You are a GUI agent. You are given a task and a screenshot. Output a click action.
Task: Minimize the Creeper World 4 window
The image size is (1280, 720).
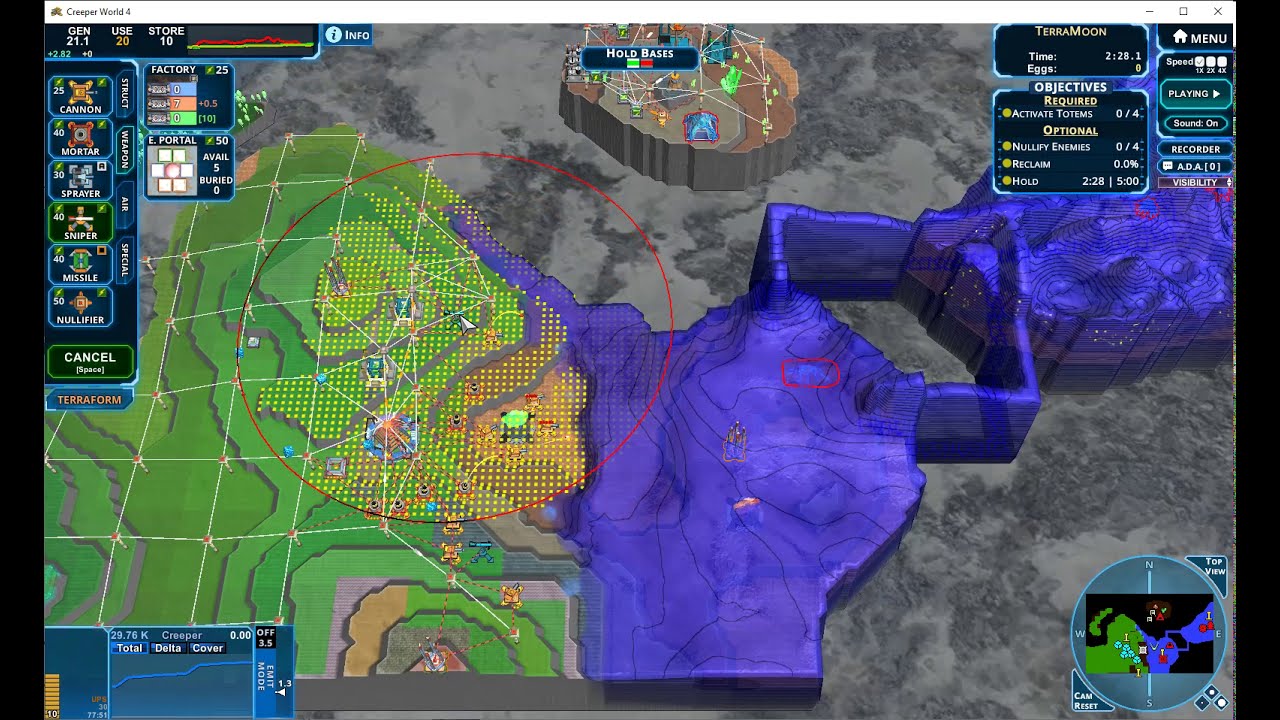tap(1148, 11)
